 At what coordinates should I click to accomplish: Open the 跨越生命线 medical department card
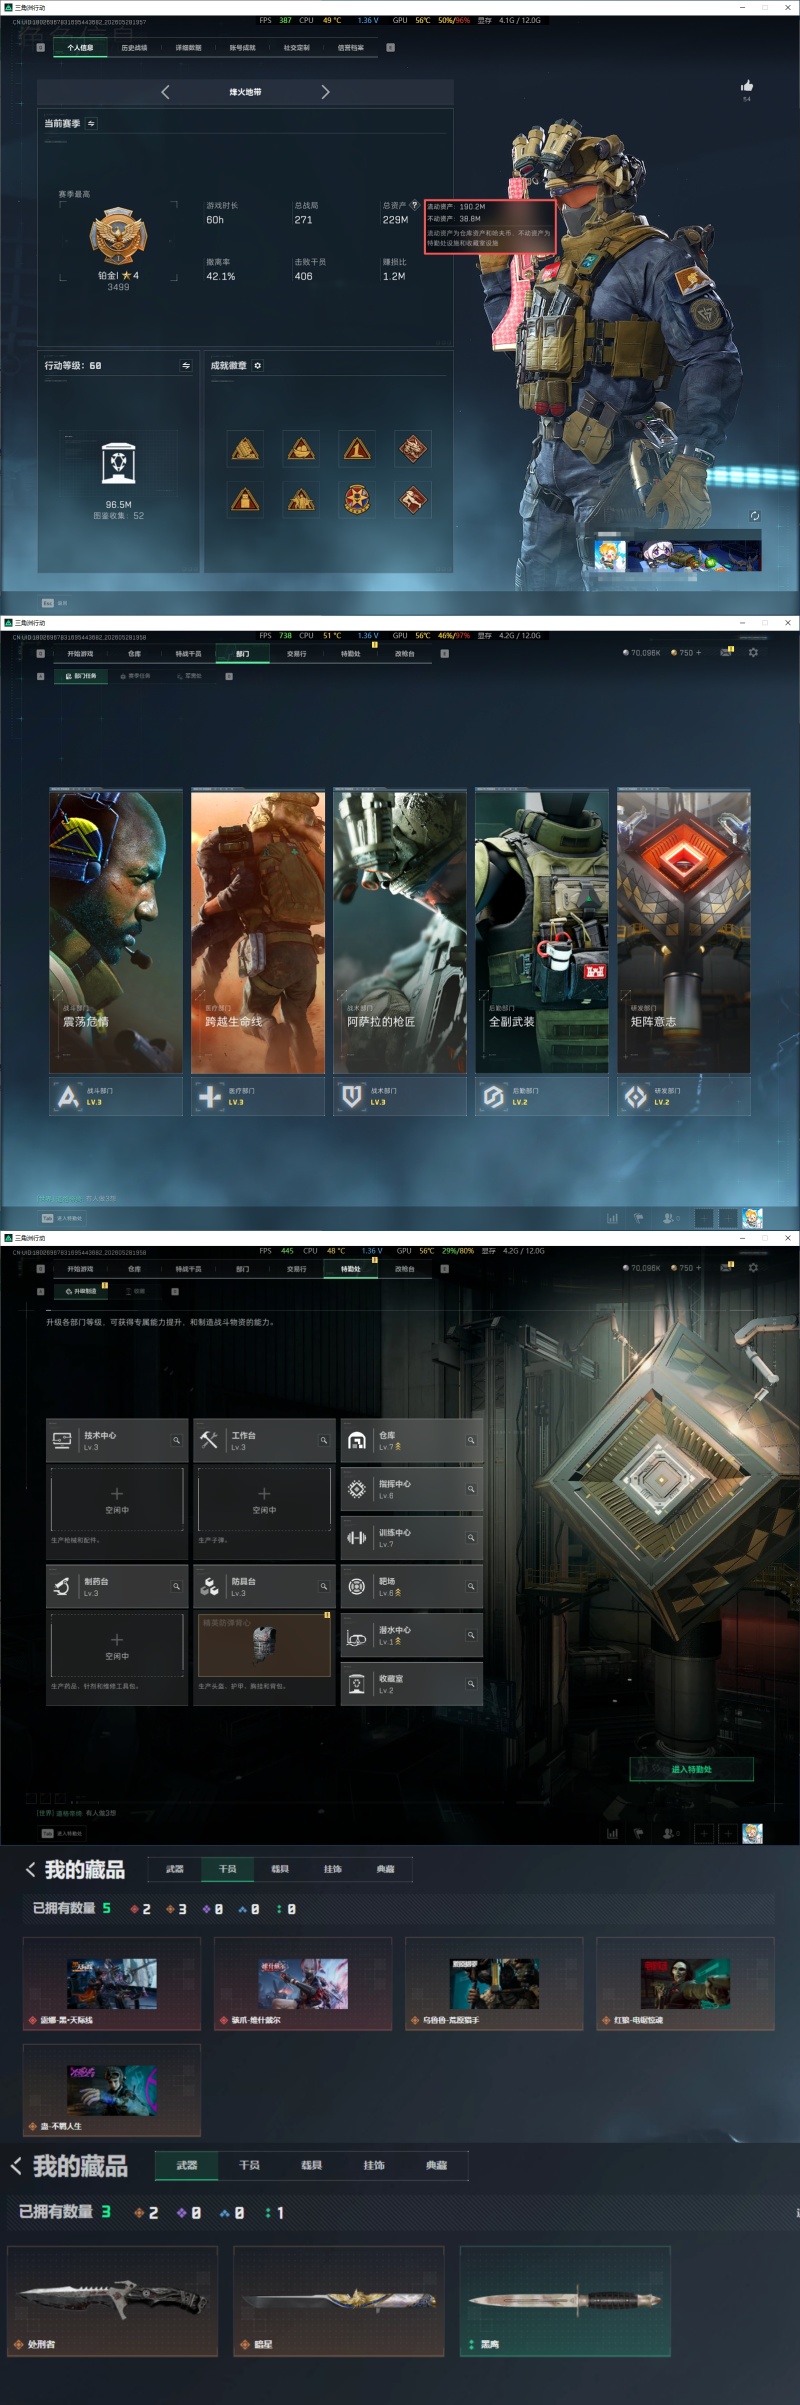pyautogui.click(x=258, y=931)
